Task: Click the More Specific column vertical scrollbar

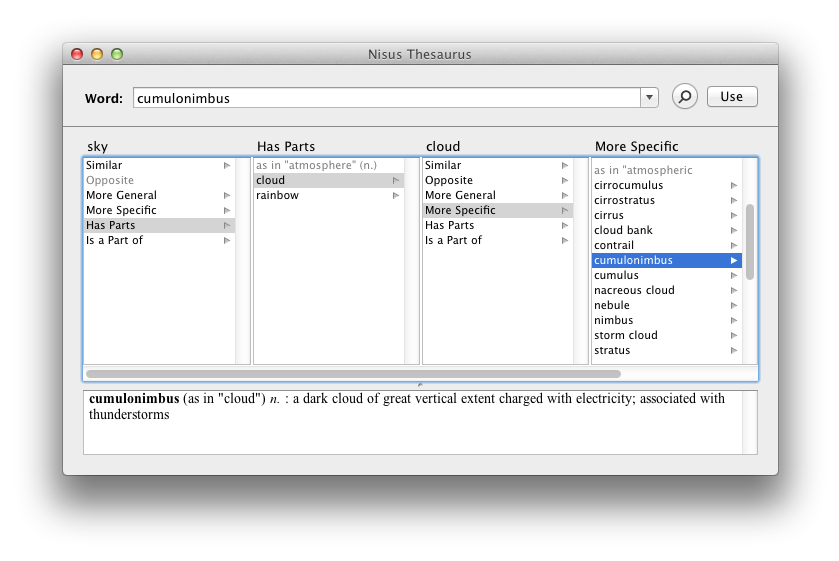Action: point(750,241)
